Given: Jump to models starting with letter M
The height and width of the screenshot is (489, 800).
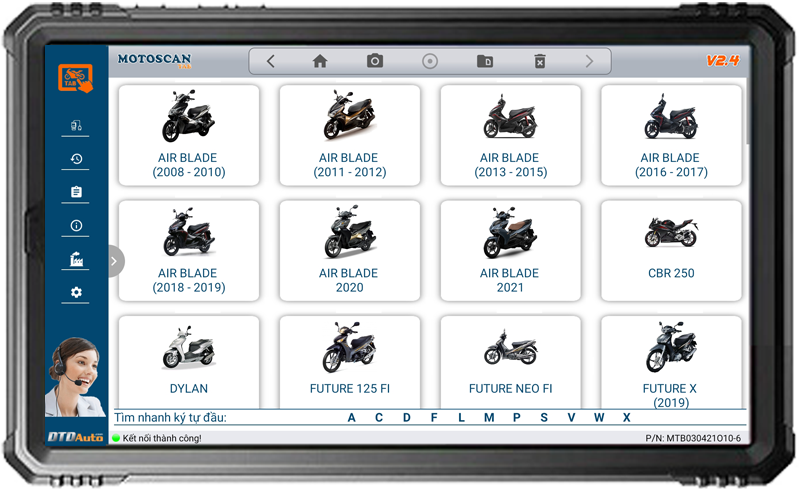Looking at the screenshot, I should 489,418.
